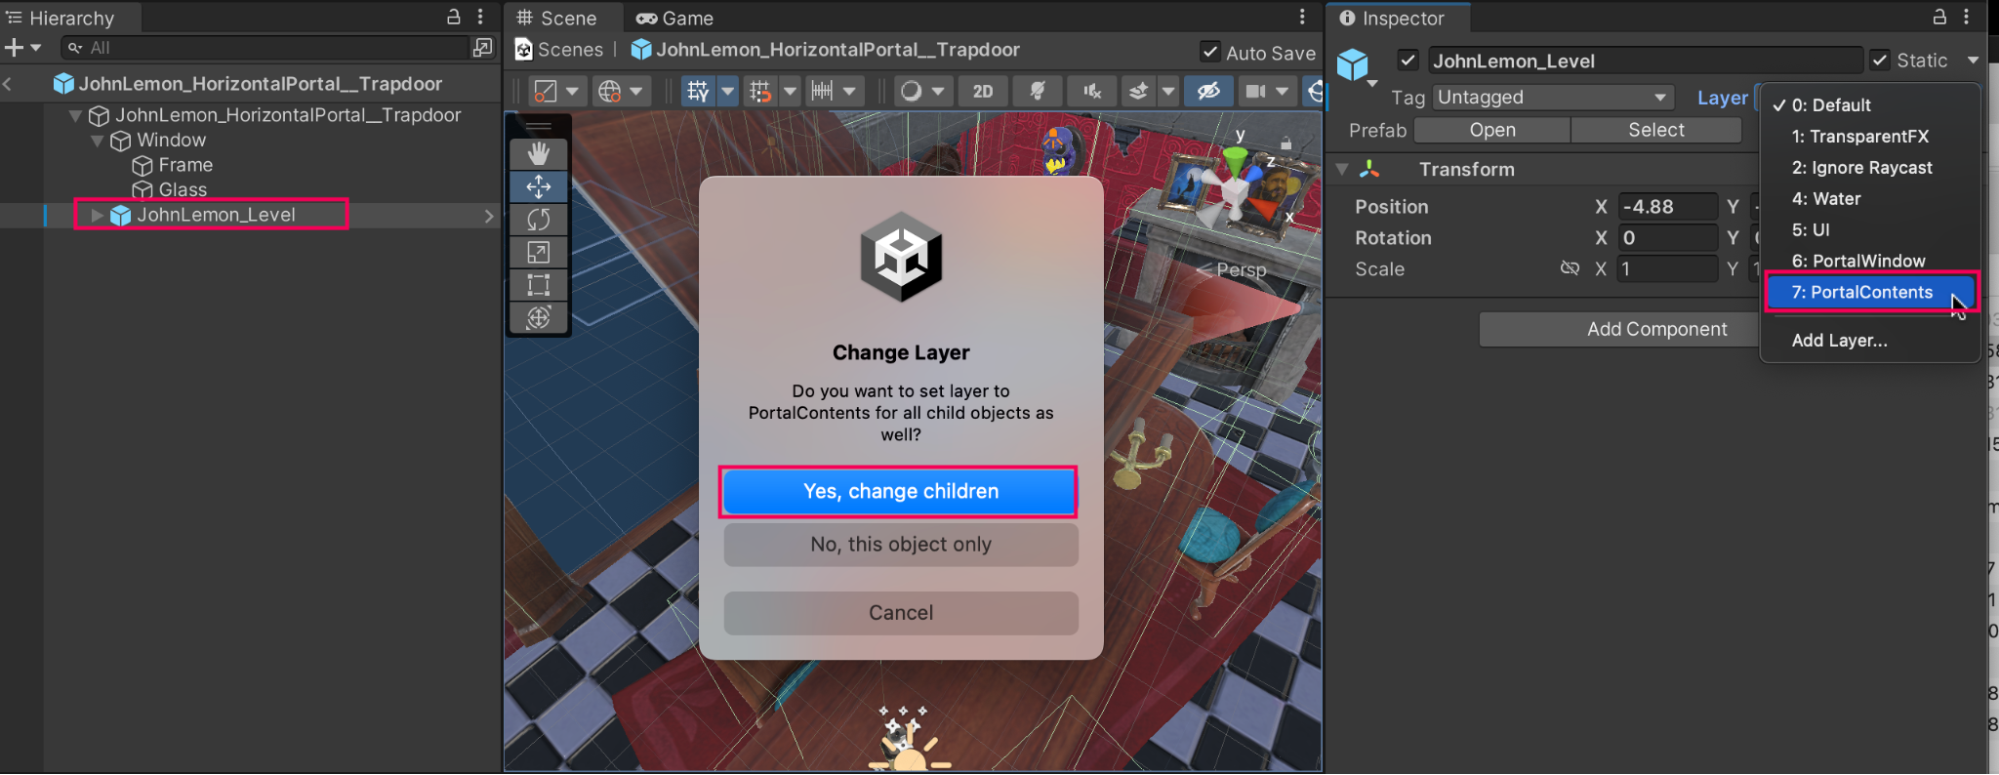The height and width of the screenshot is (775, 1999).
Task: Open the Inspector panel three-dot menu
Action: 1966,17
